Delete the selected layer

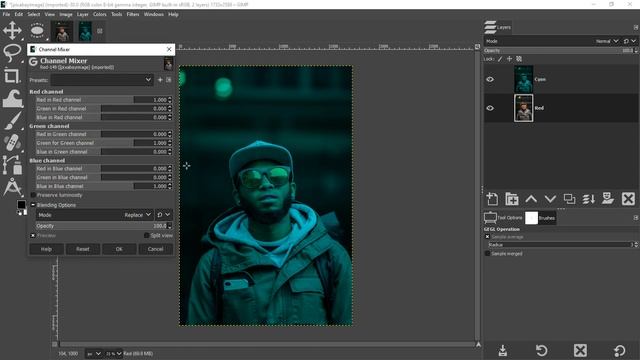[628, 199]
